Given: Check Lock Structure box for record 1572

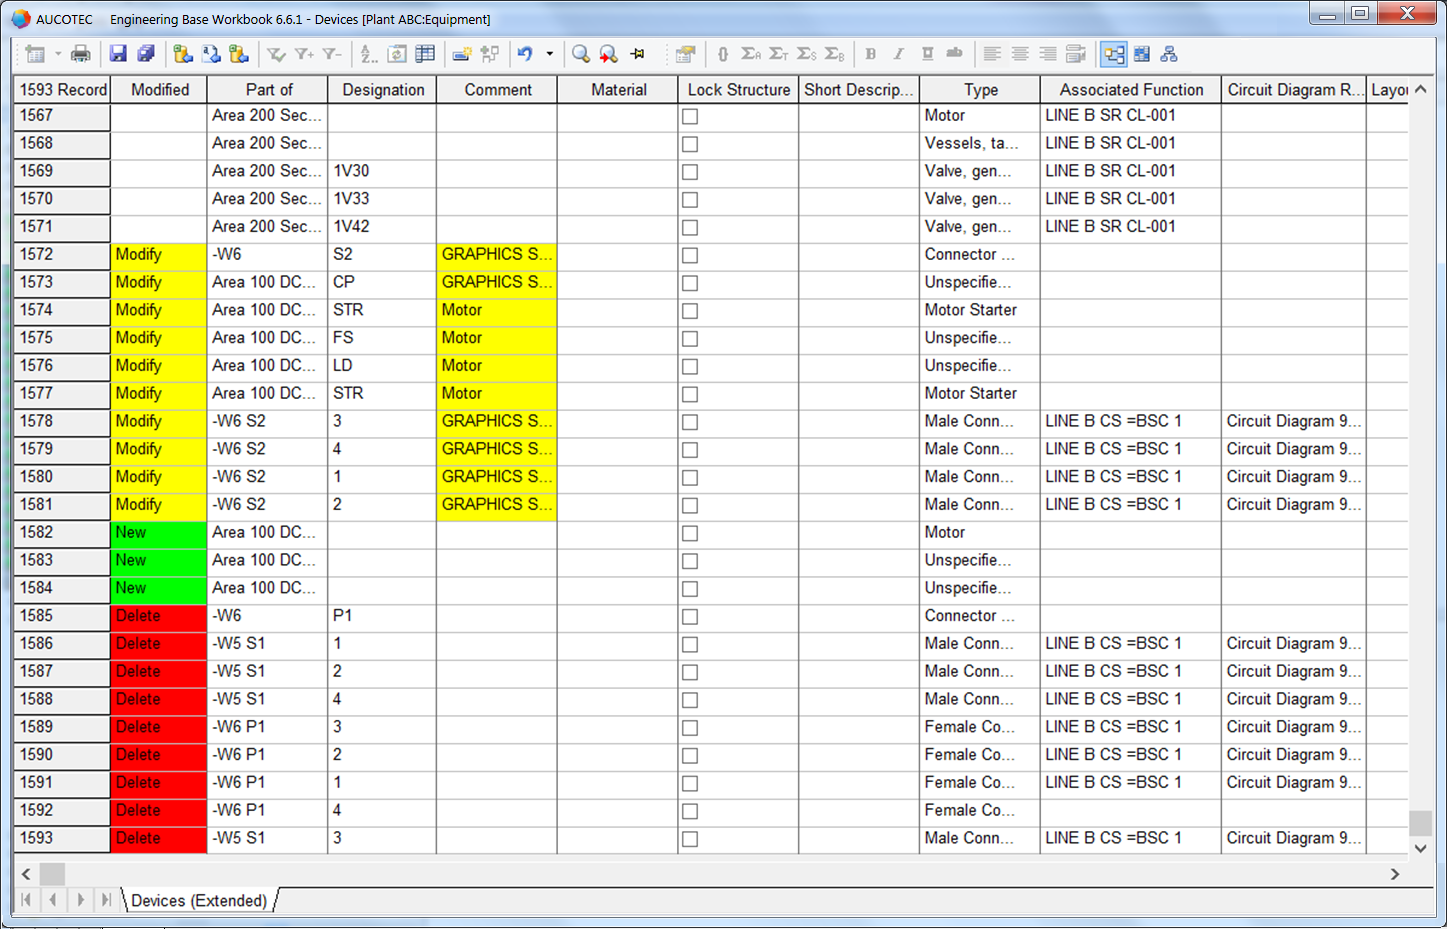Looking at the screenshot, I should pyautogui.click(x=690, y=256).
